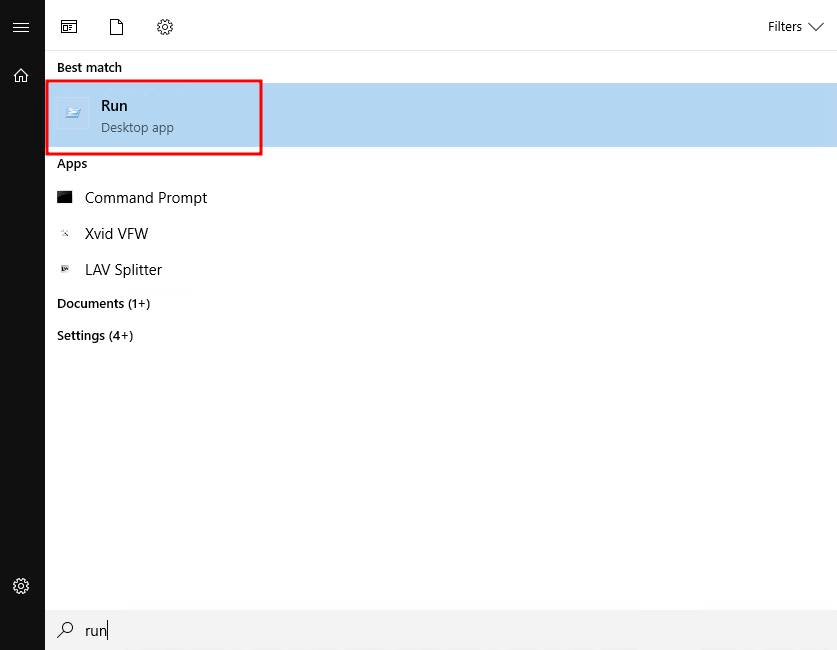This screenshot has width=837, height=650.
Task: Expand Settings (4+) results
Action: [x=95, y=336]
